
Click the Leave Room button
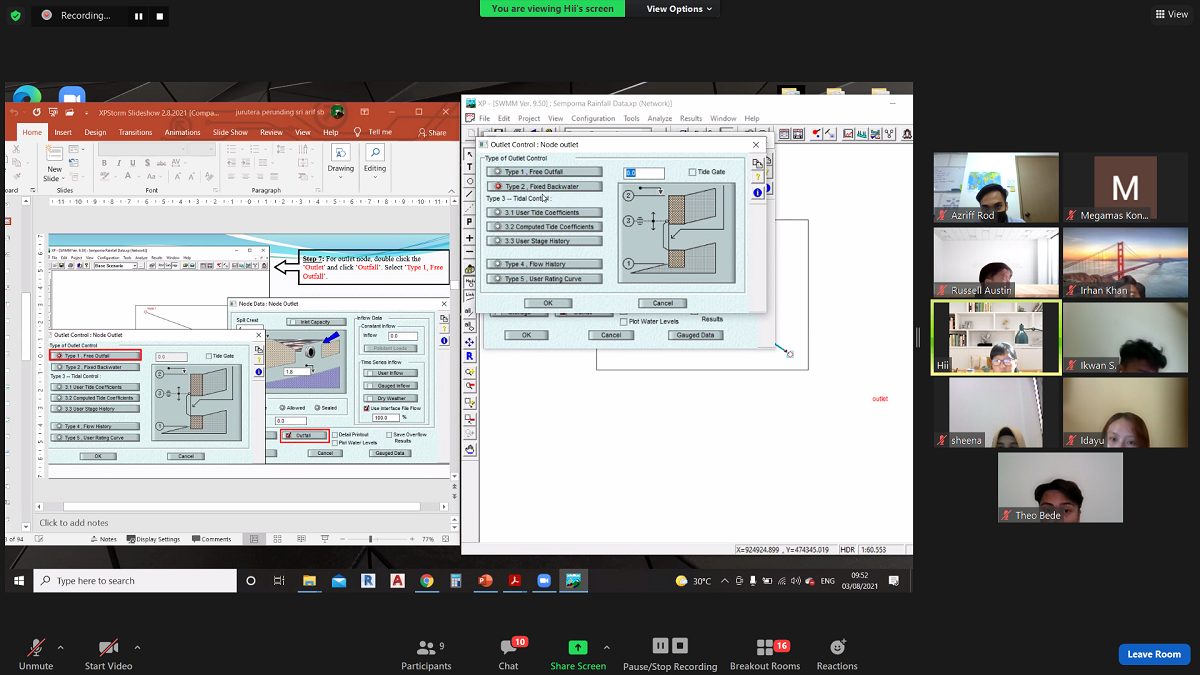[1154, 654]
